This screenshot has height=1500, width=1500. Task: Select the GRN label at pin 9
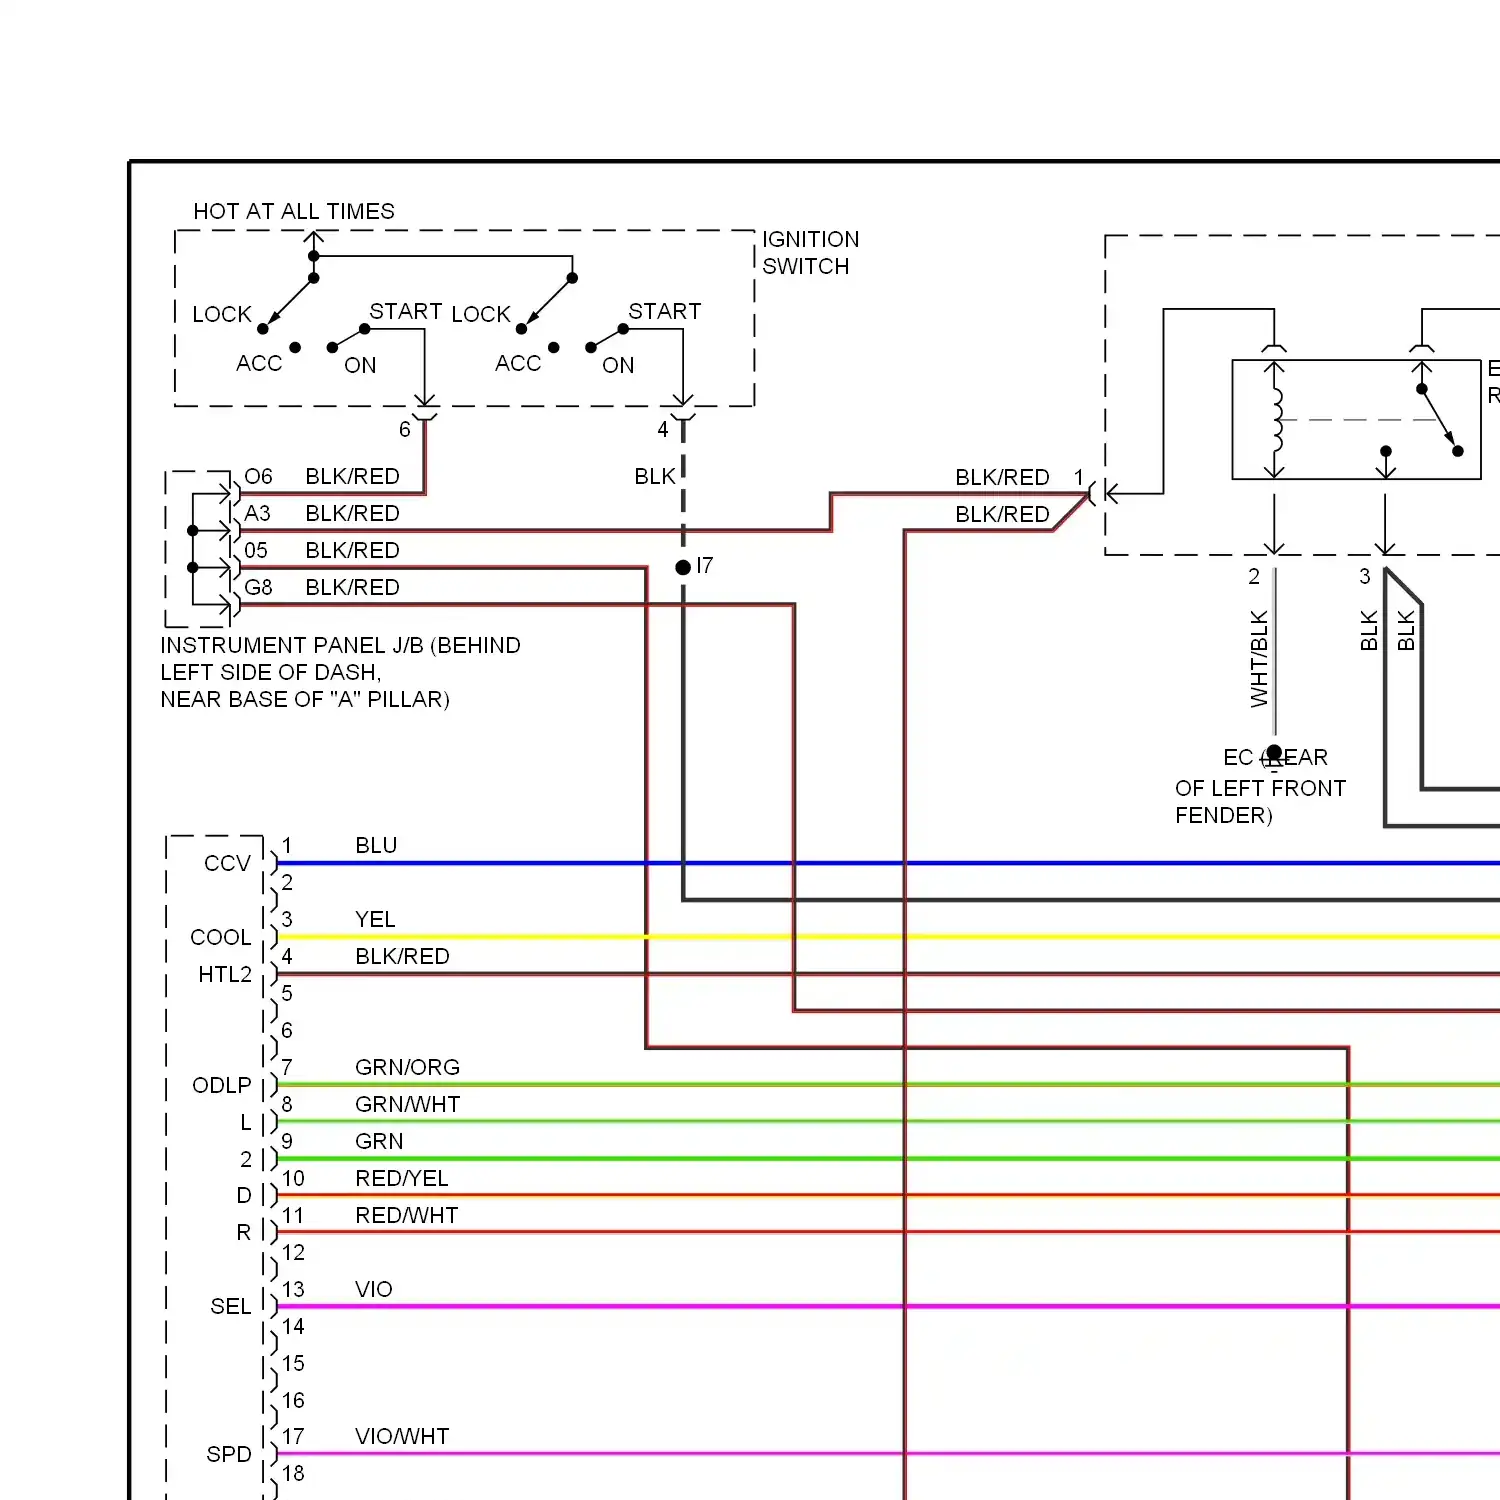379,1141
